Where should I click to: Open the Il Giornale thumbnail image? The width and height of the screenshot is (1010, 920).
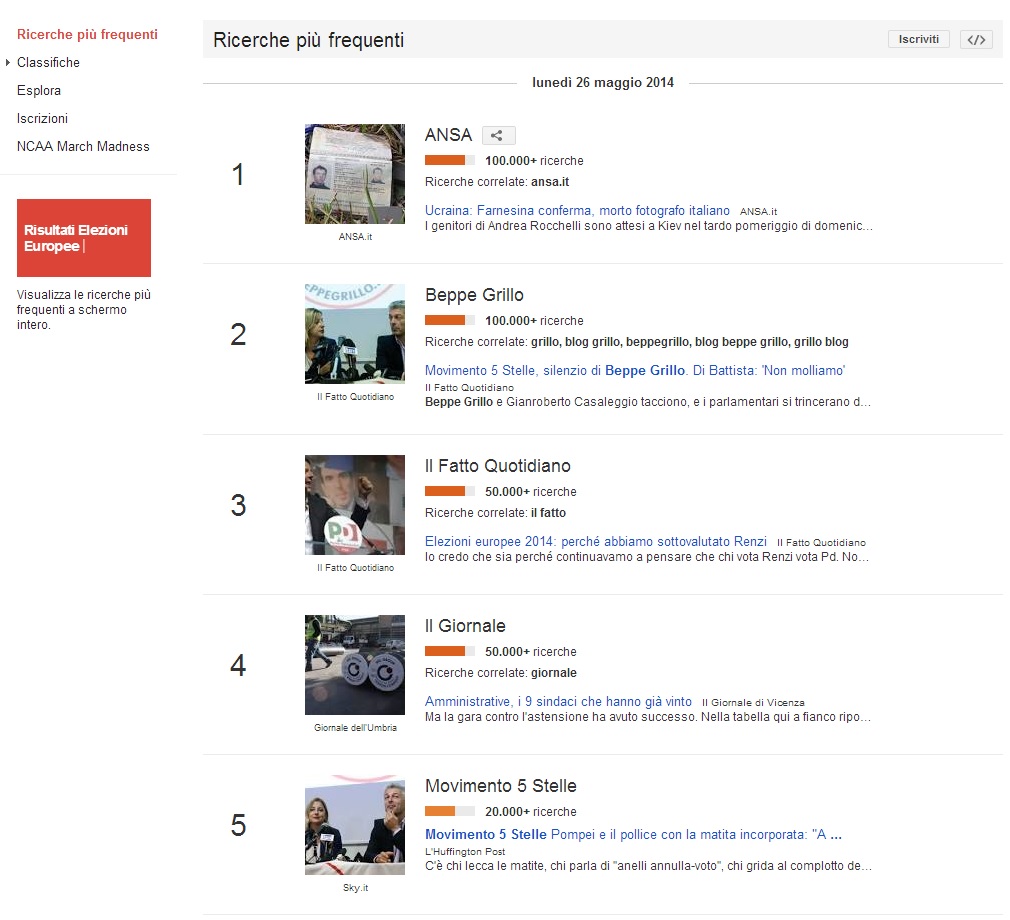tap(355, 665)
